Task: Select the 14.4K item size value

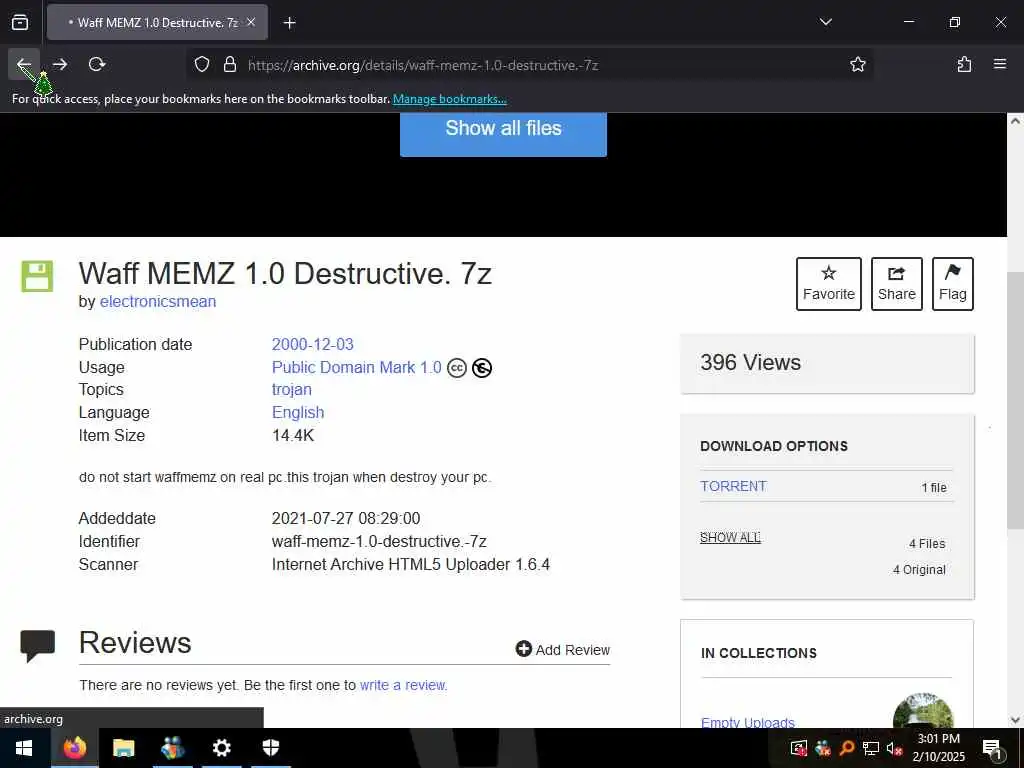Action: coord(293,436)
